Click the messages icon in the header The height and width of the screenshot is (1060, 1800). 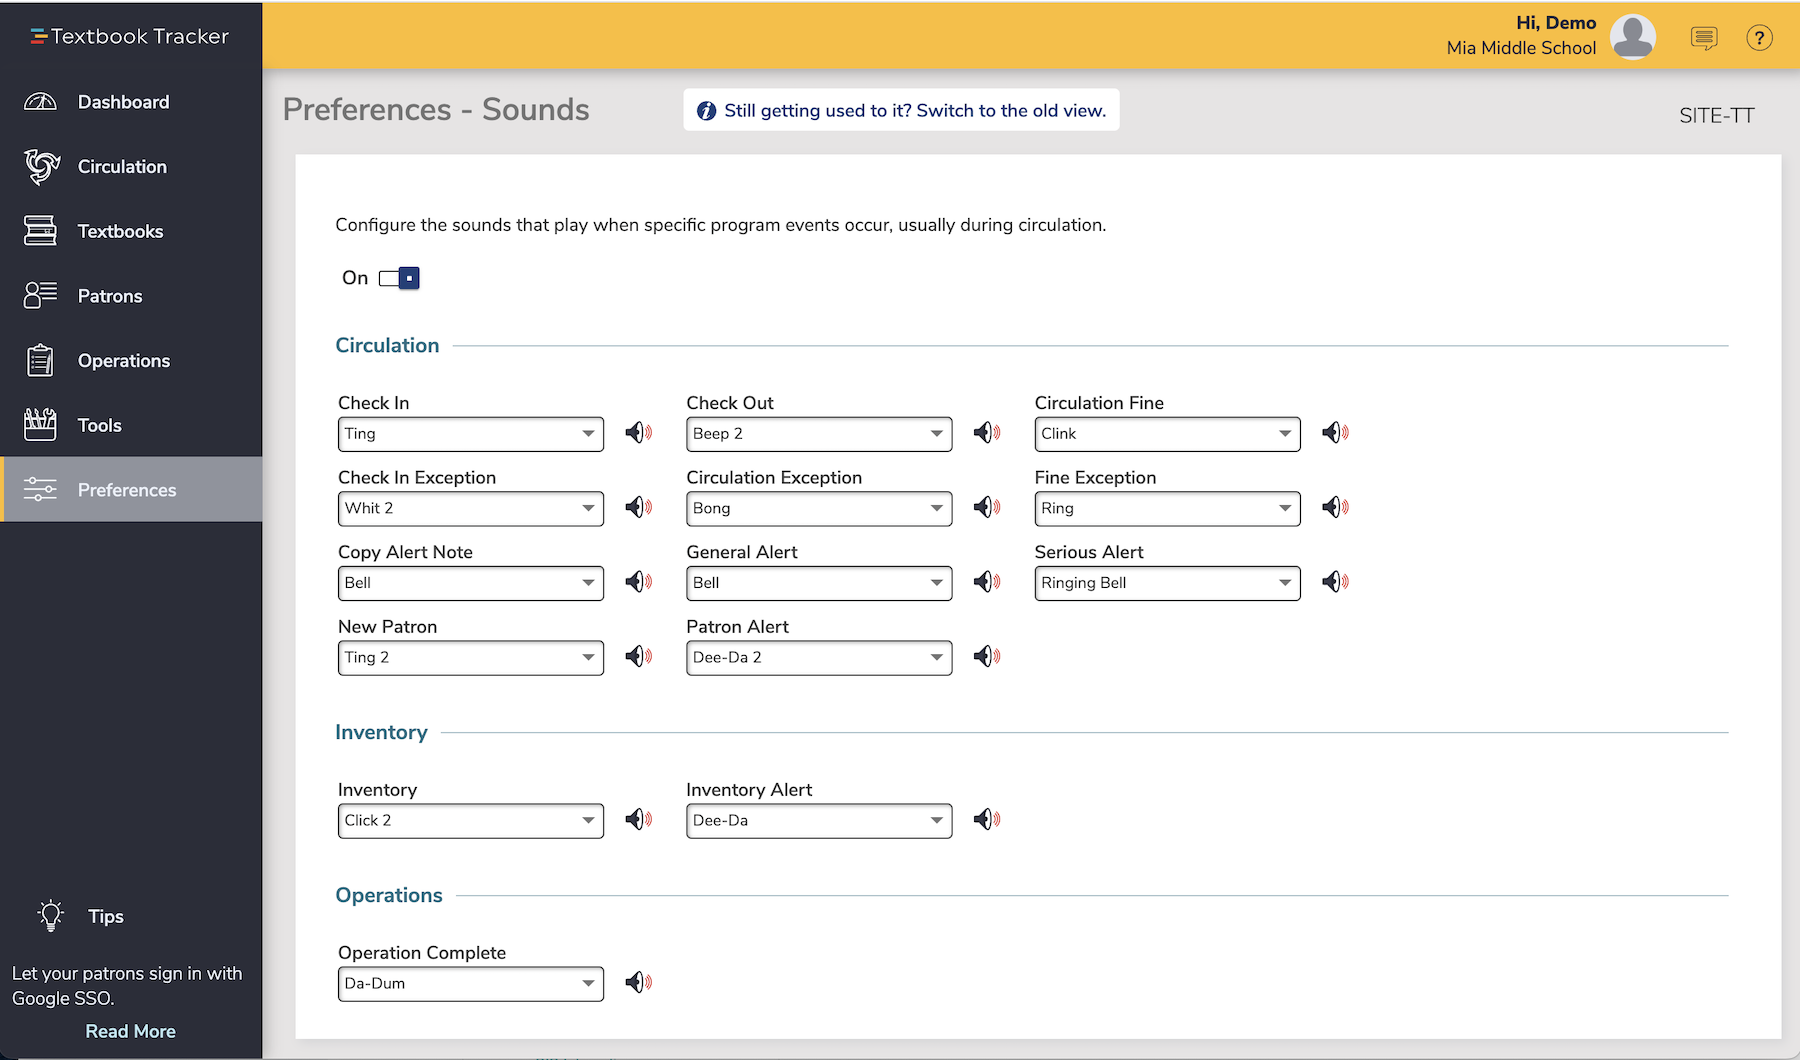point(1703,38)
